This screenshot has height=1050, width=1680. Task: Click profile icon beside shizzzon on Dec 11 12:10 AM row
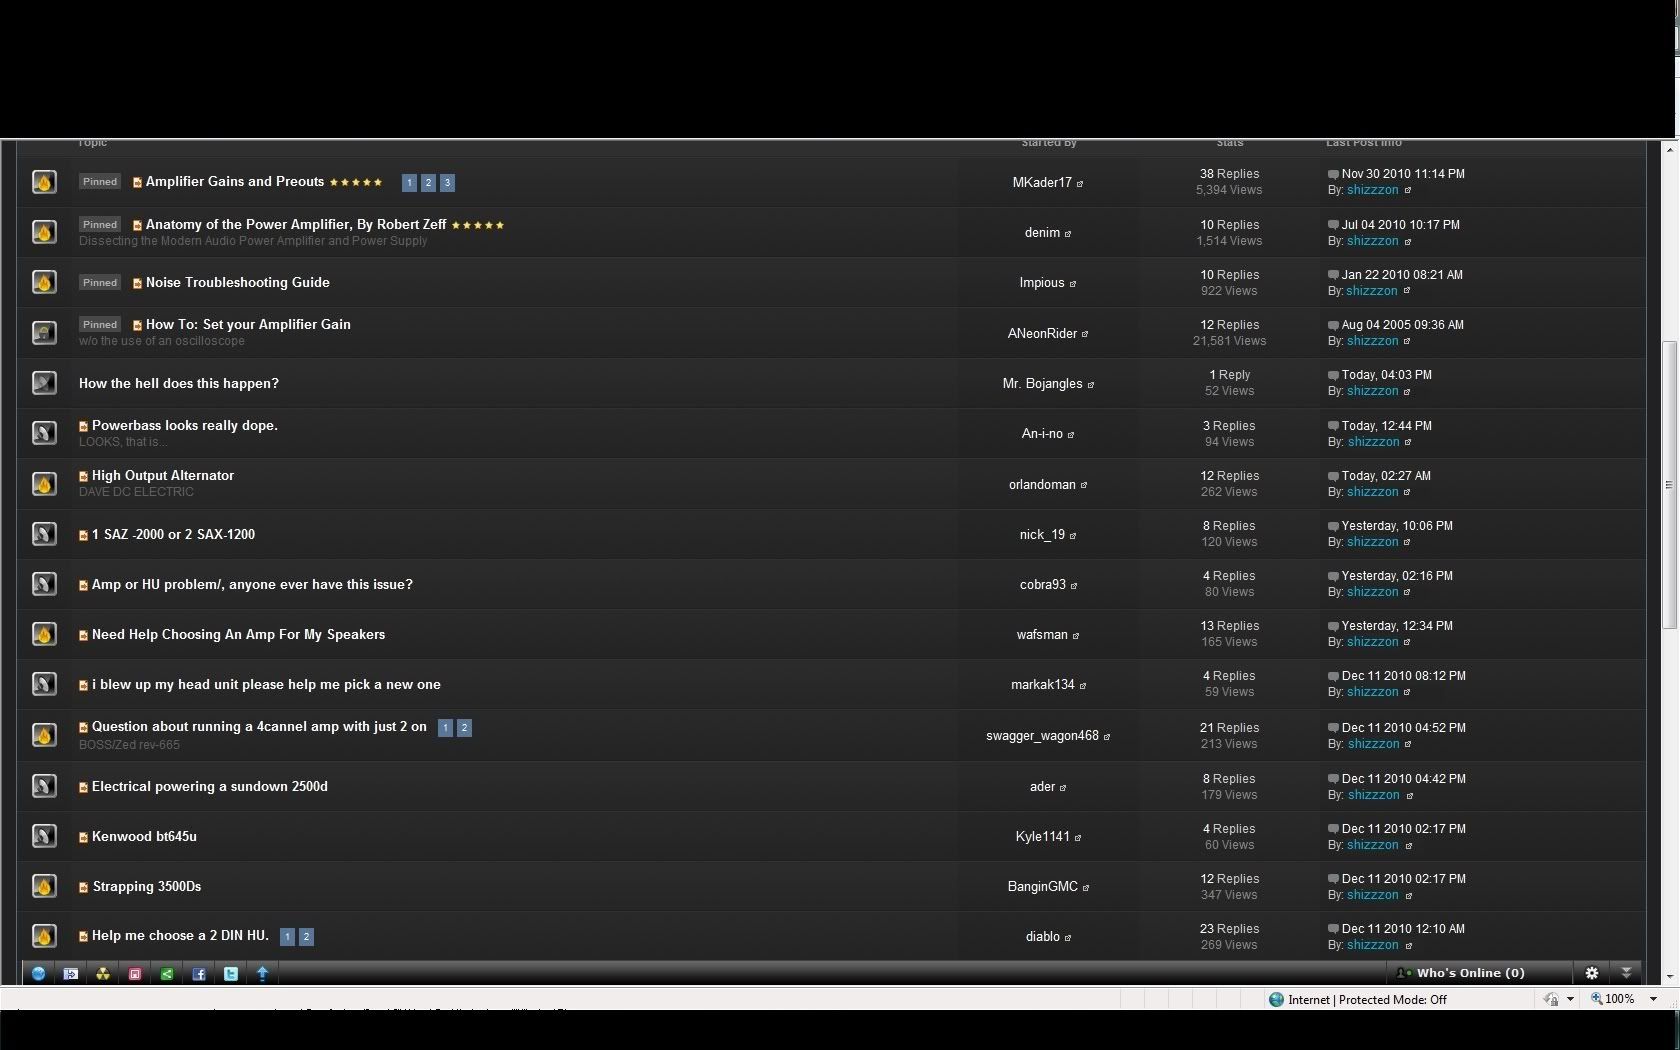click(1408, 945)
